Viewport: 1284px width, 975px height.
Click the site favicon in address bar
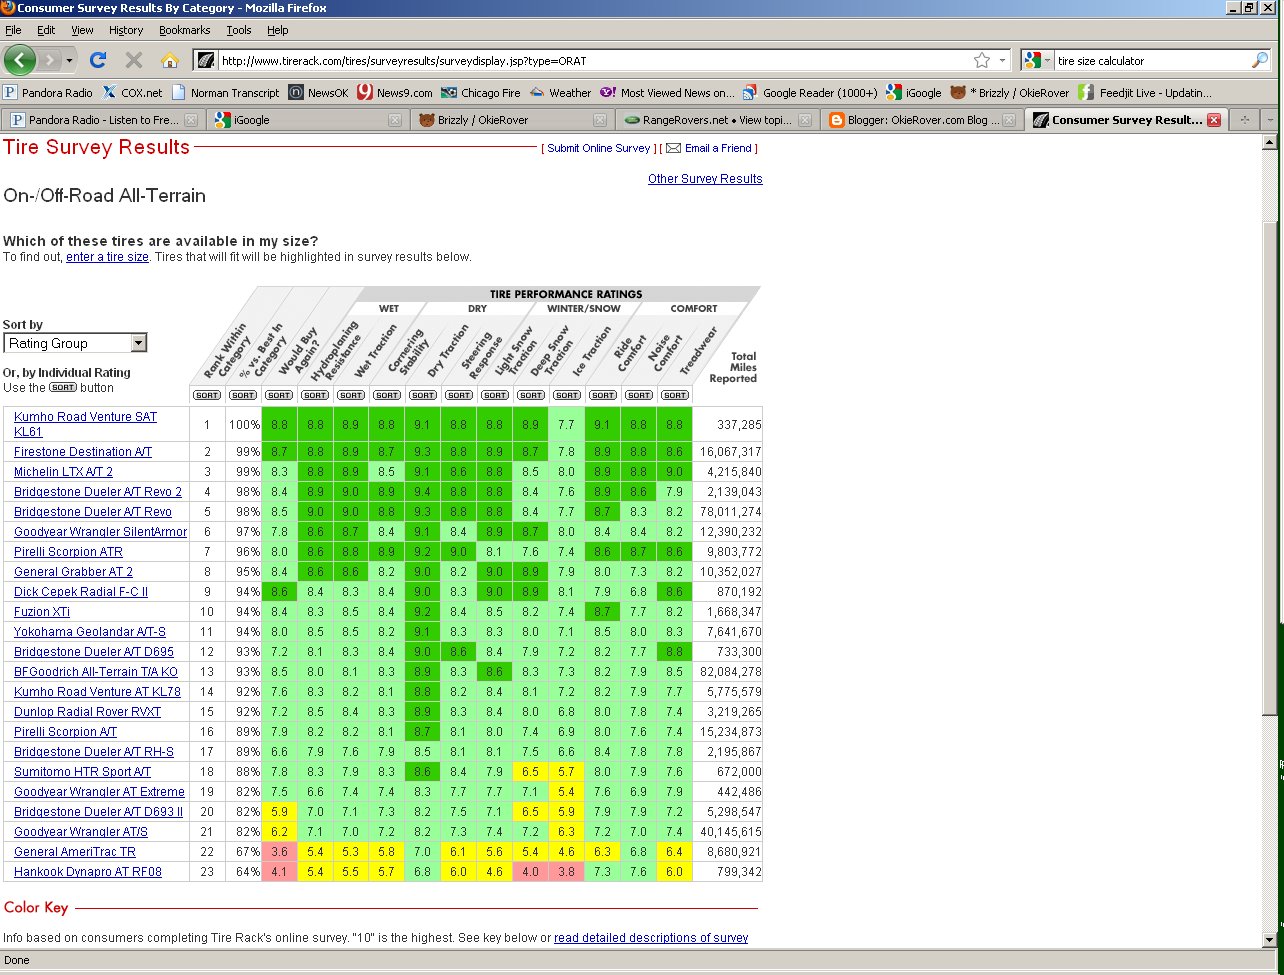click(x=205, y=60)
